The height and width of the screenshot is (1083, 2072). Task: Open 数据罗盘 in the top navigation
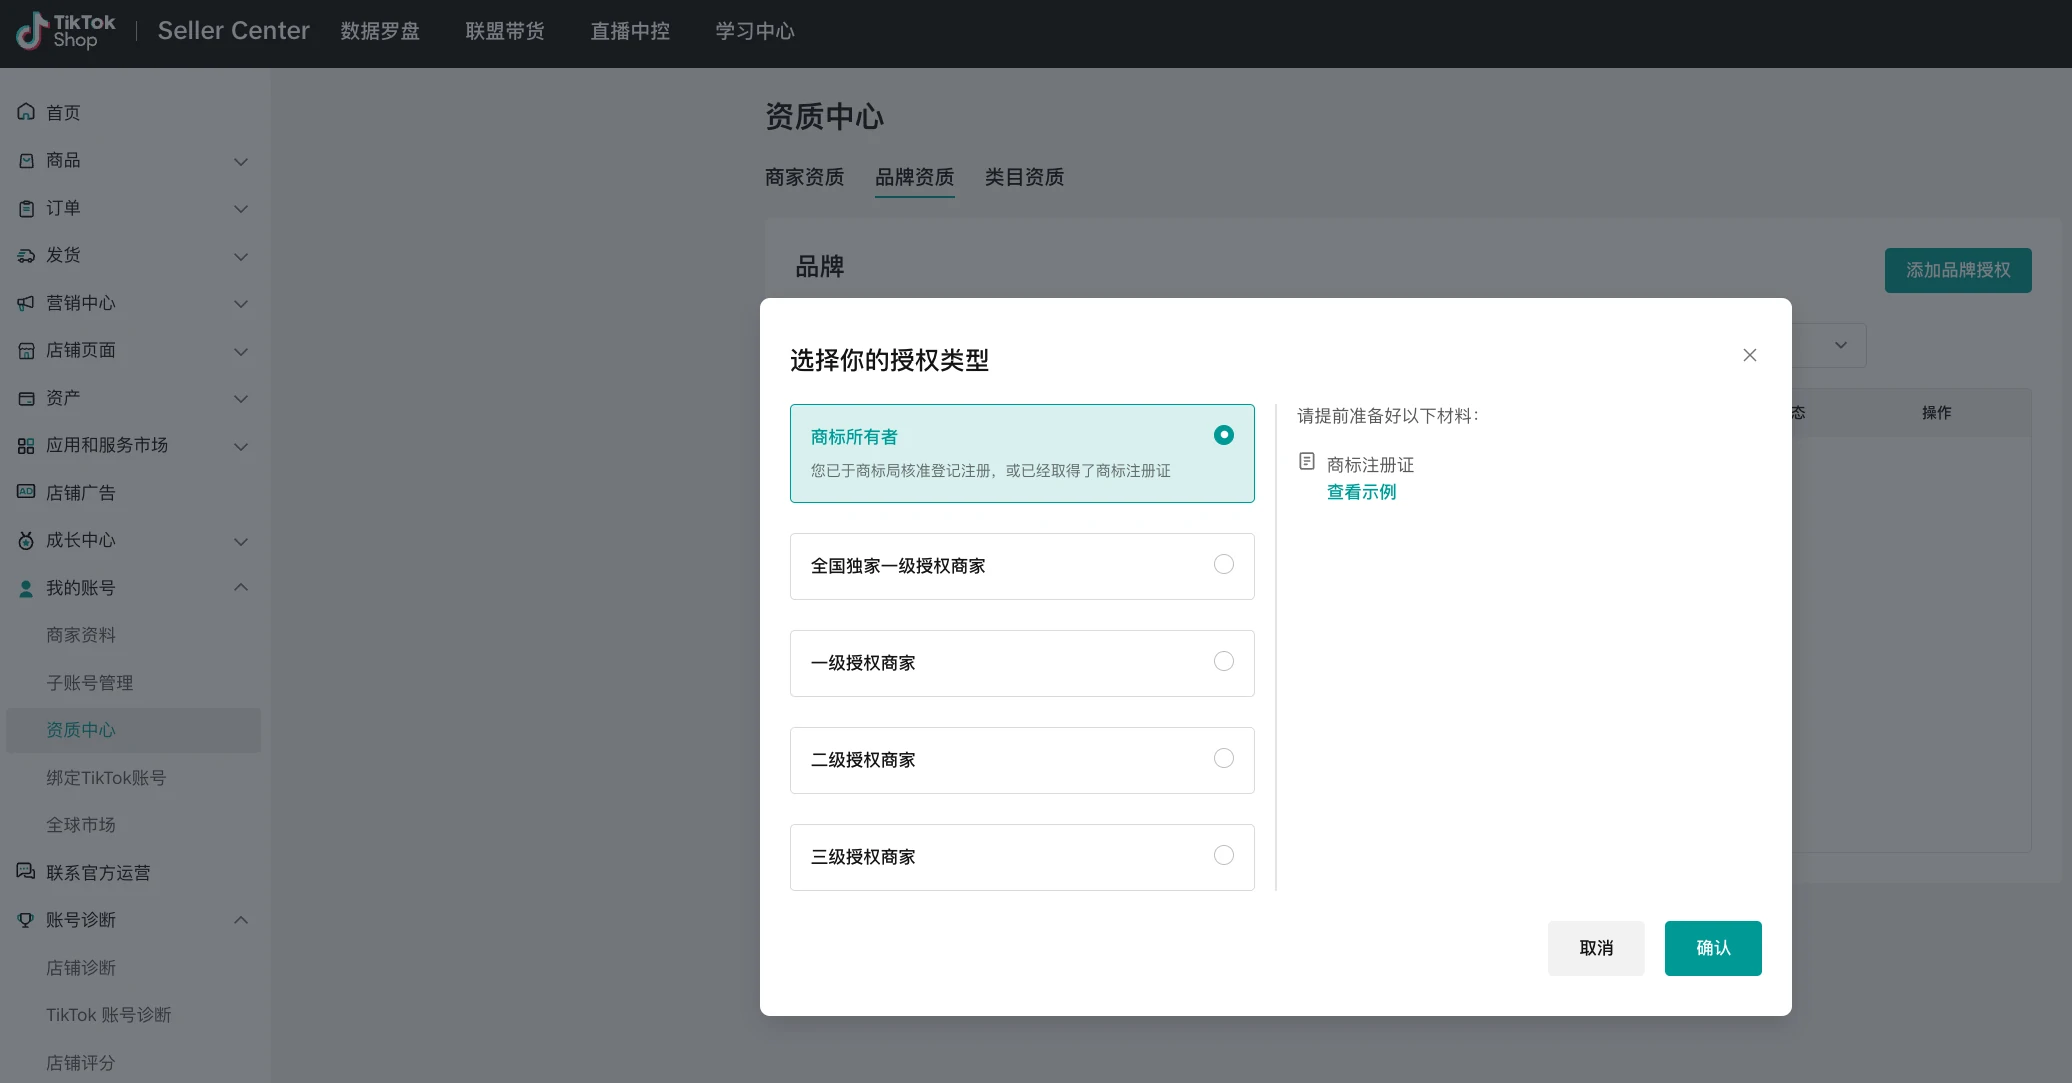click(x=380, y=31)
